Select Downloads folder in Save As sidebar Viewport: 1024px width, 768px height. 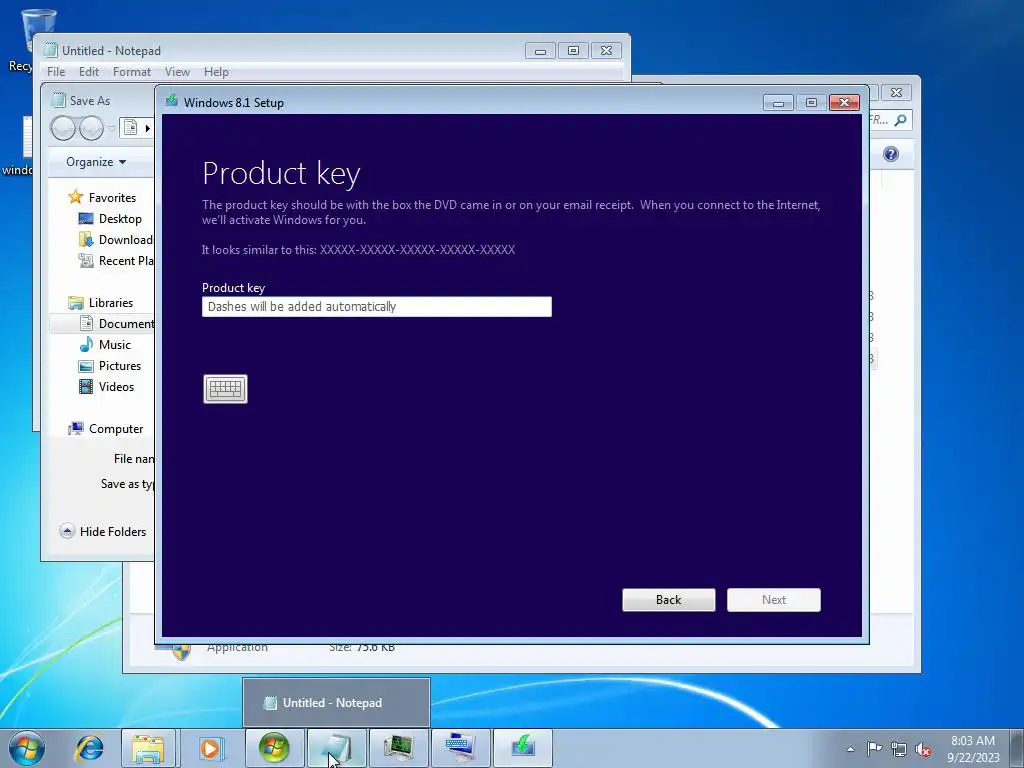(x=115, y=240)
